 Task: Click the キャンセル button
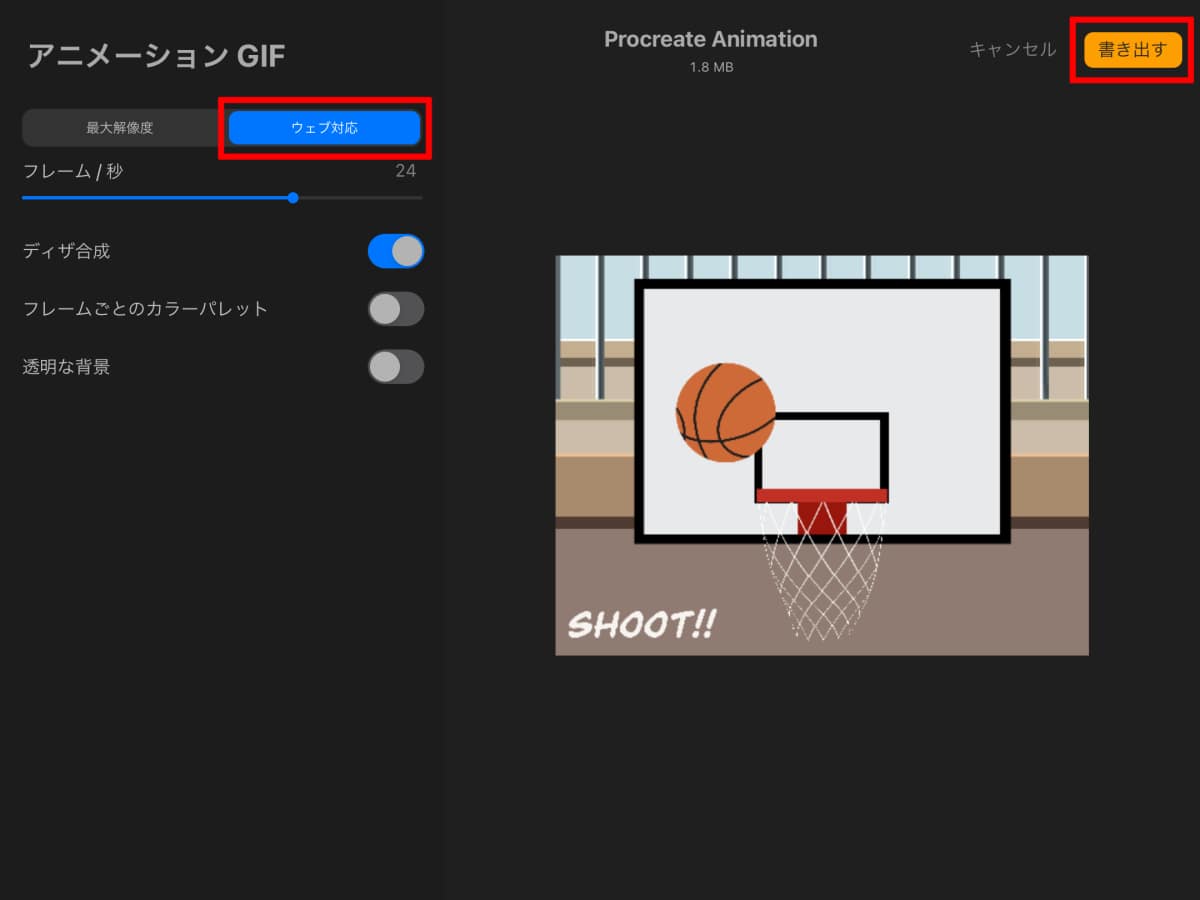click(1012, 49)
